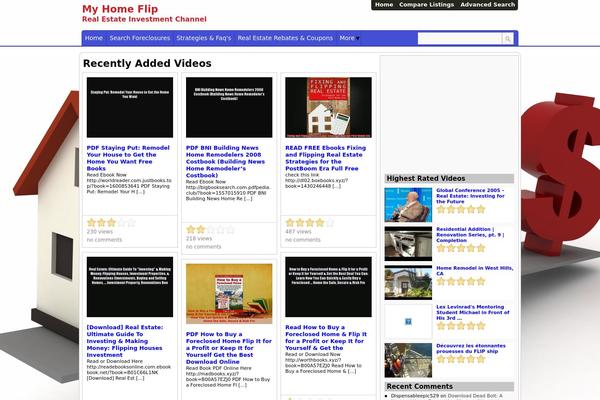Image resolution: width=600 pixels, height=400 pixels.
Task: Open Read How to Buy a Foreclosed Home link
Action: click(x=326, y=337)
